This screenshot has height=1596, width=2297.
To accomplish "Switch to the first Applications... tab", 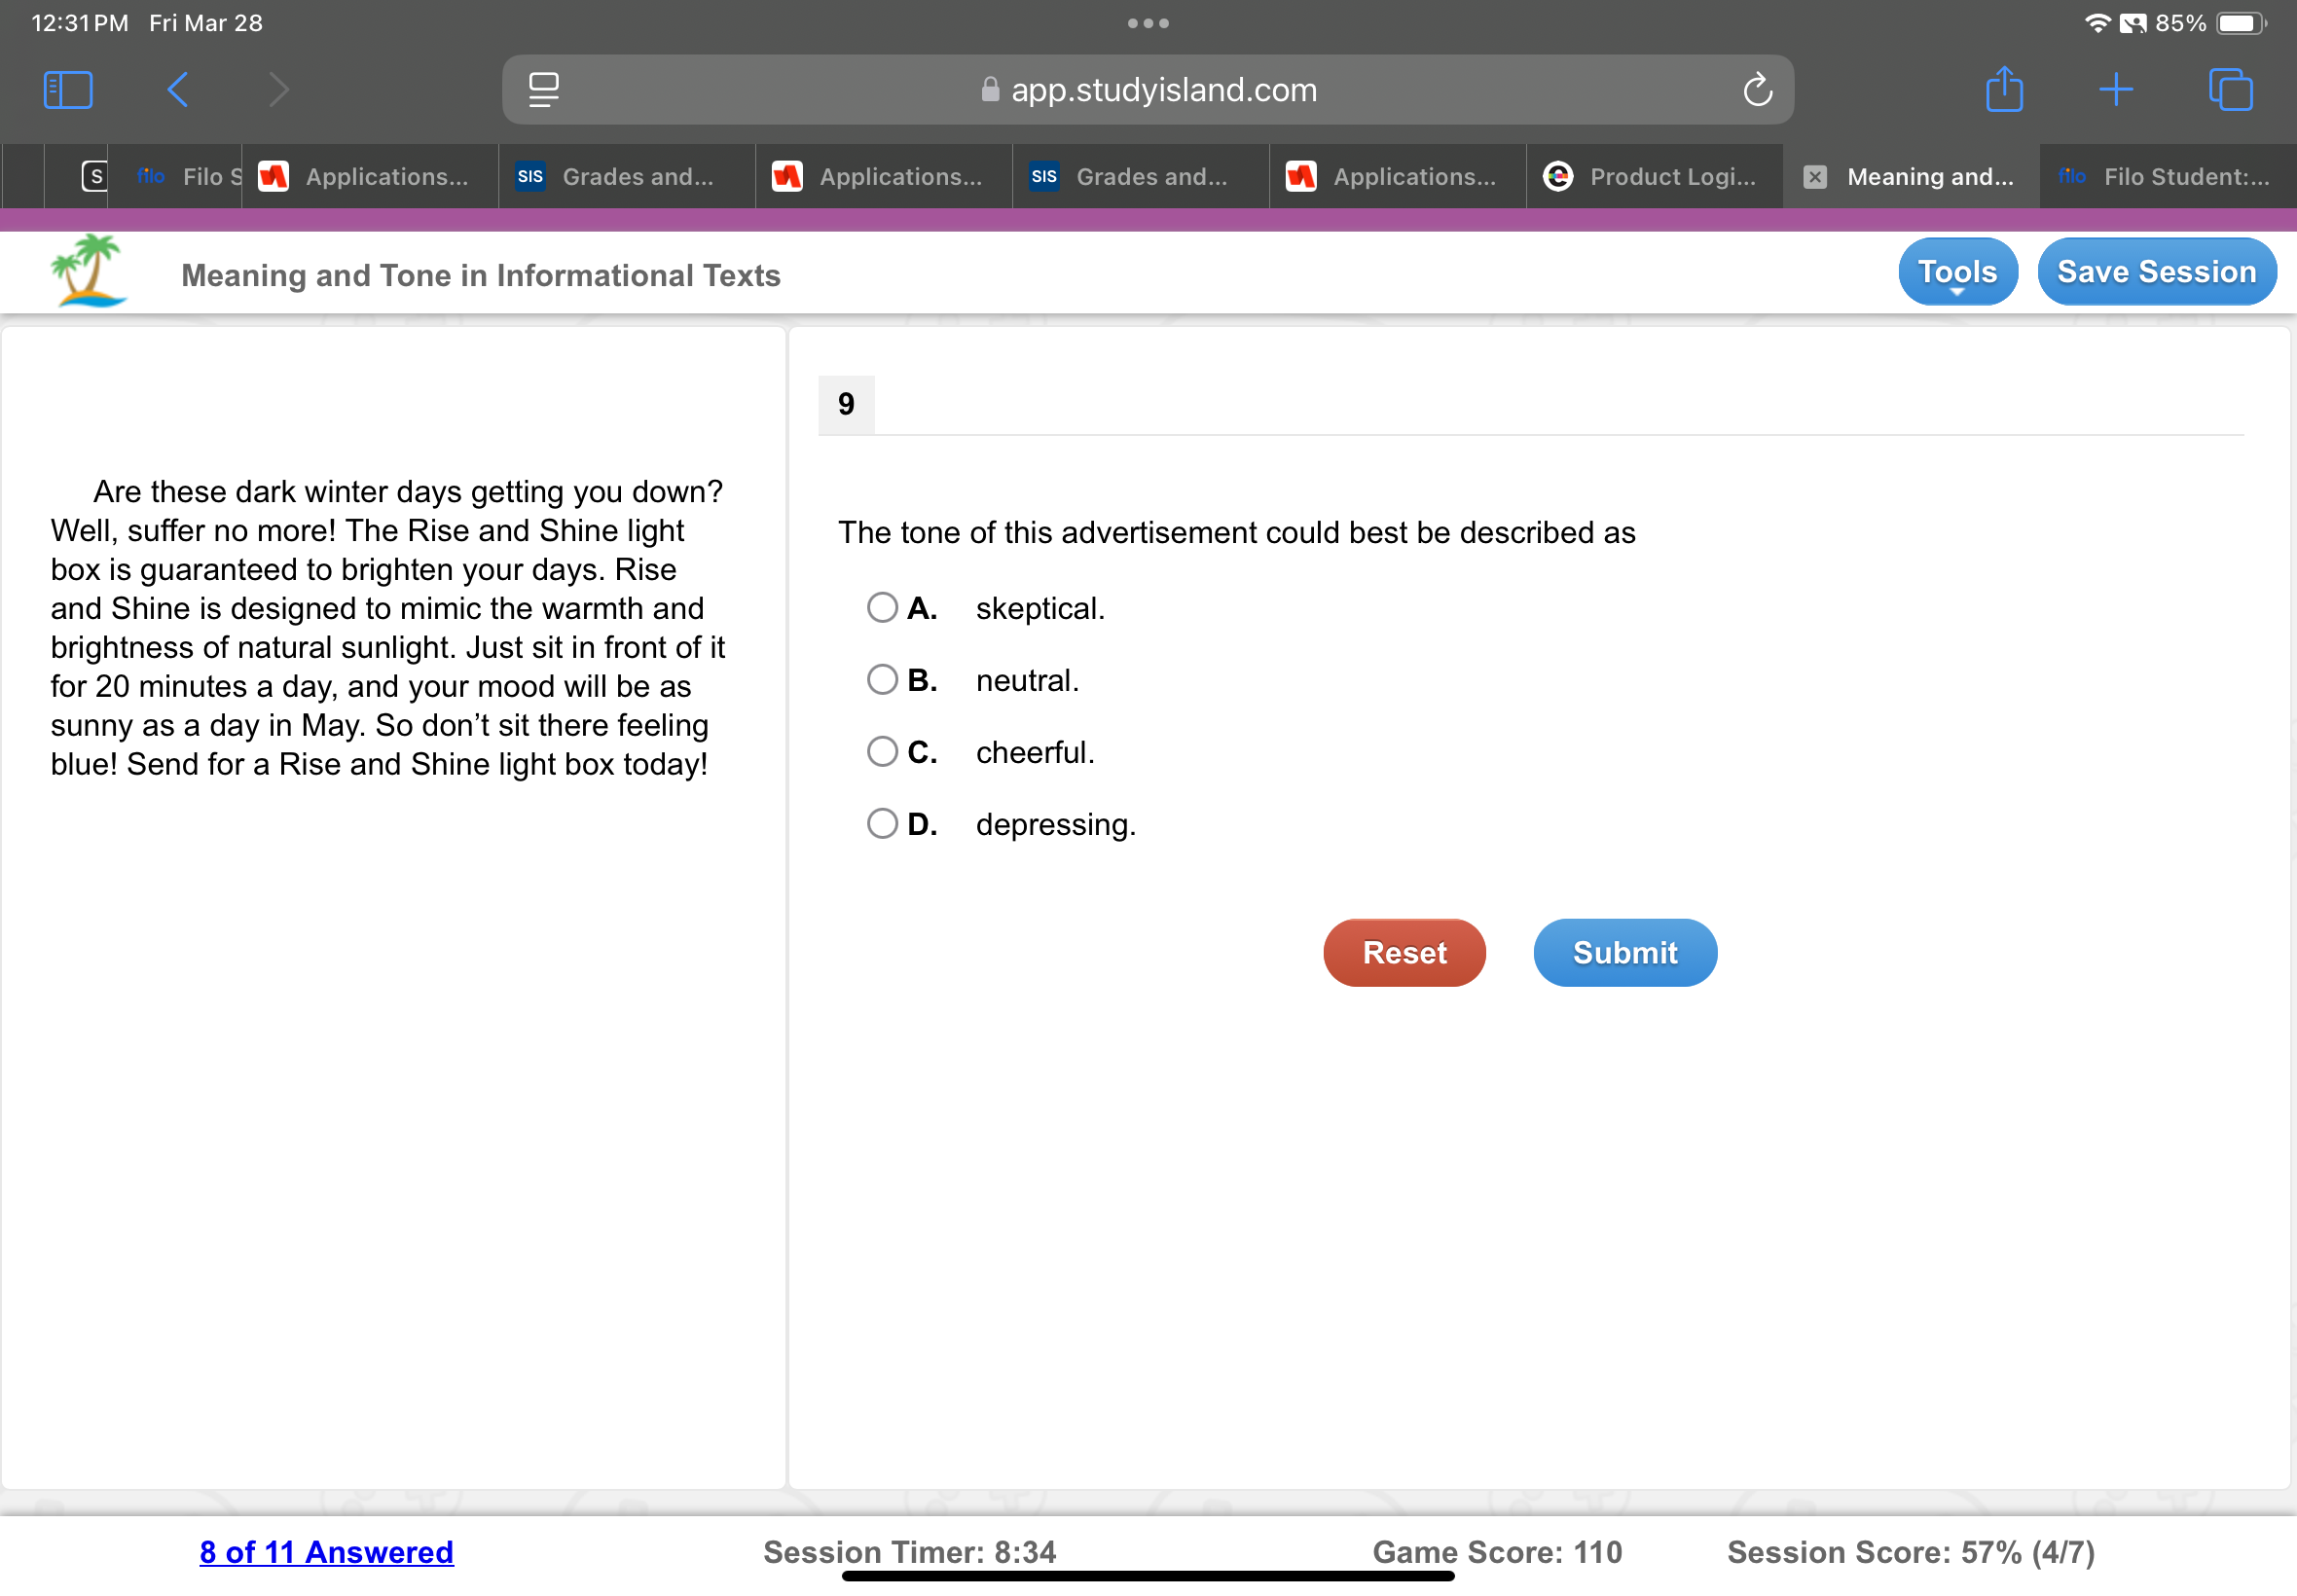I will coord(370,177).
